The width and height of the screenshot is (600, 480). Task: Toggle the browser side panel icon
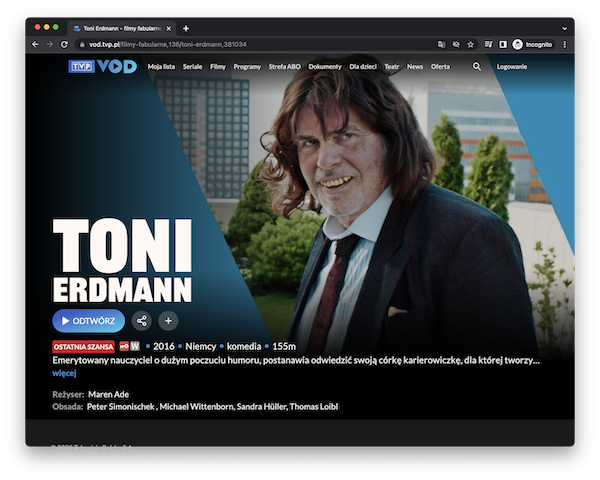click(x=503, y=45)
